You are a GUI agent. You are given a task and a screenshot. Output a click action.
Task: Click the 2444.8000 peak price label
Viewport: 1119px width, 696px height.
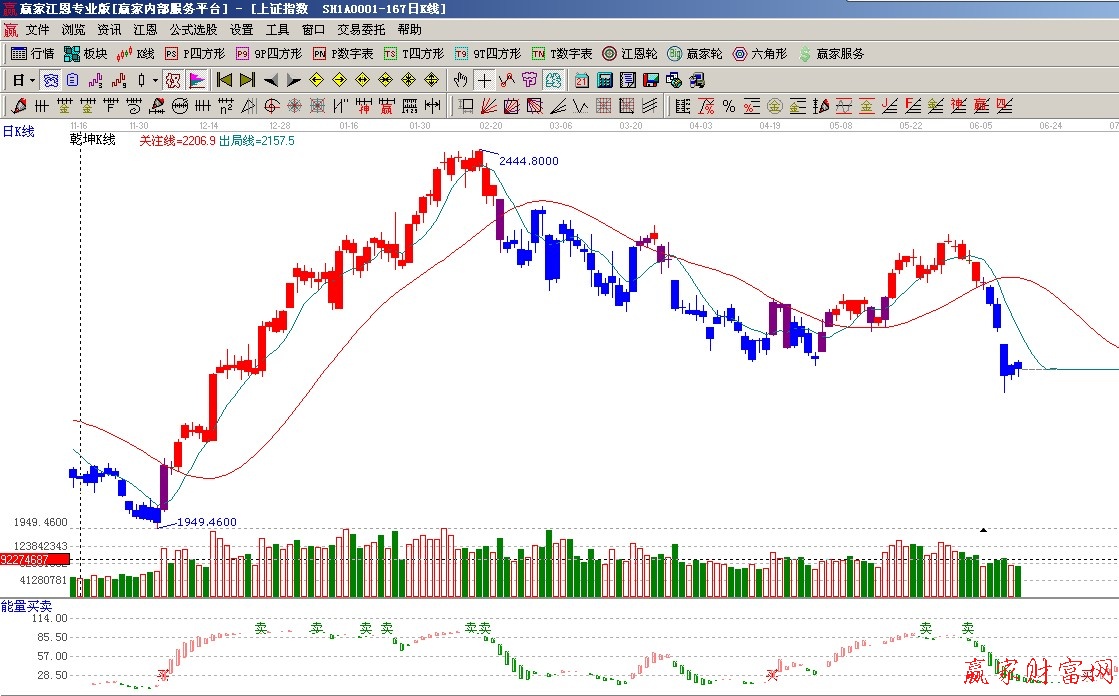529,161
